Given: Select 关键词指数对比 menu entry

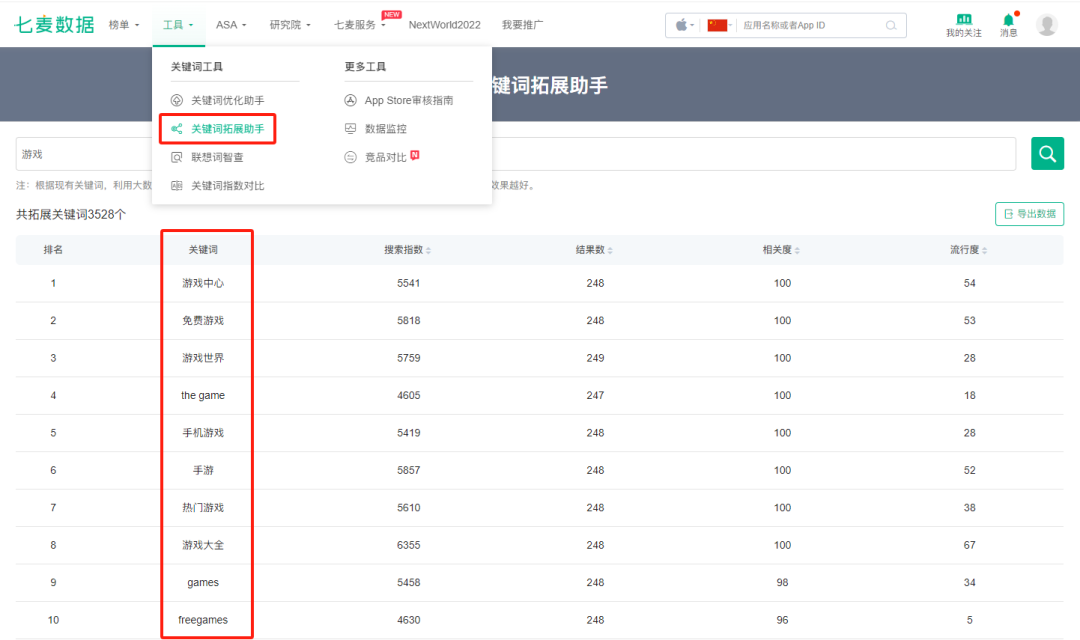Looking at the screenshot, I should coord(227,185).
